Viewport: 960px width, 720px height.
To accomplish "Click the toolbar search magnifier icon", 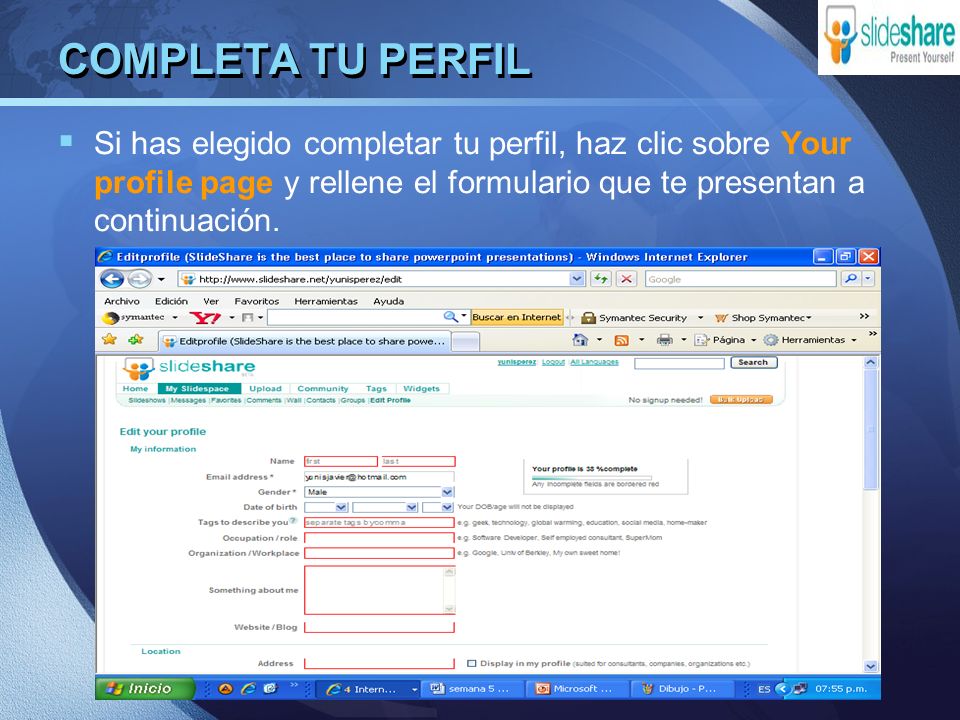I will pyautogui.click(x=450, y=317).
